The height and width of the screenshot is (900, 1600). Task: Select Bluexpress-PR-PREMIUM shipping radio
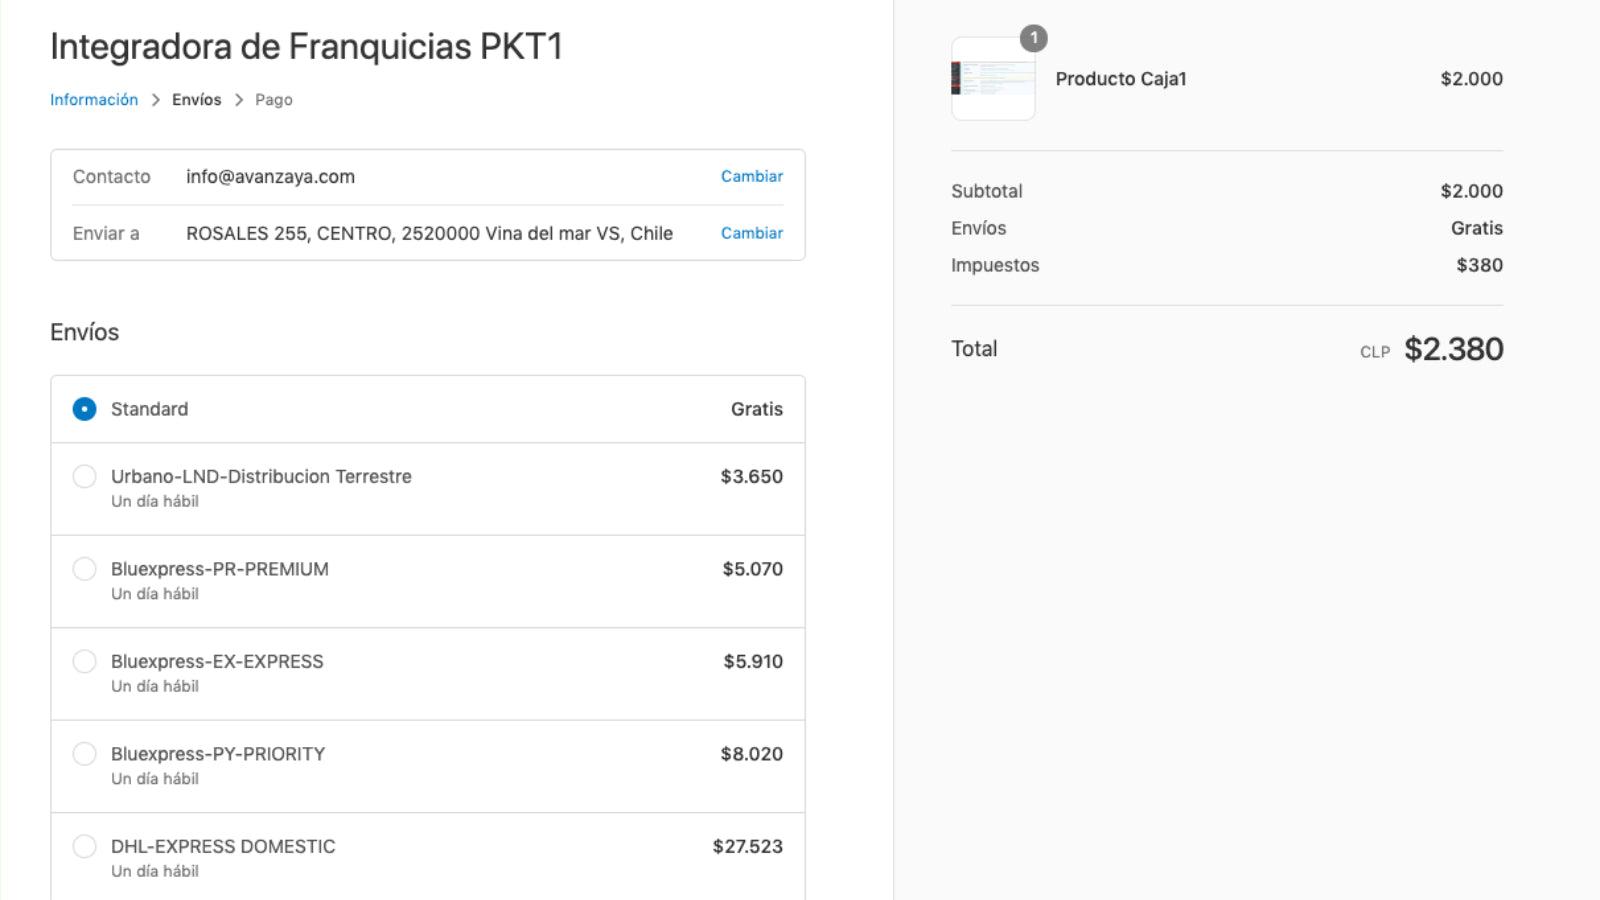[85, 569]
